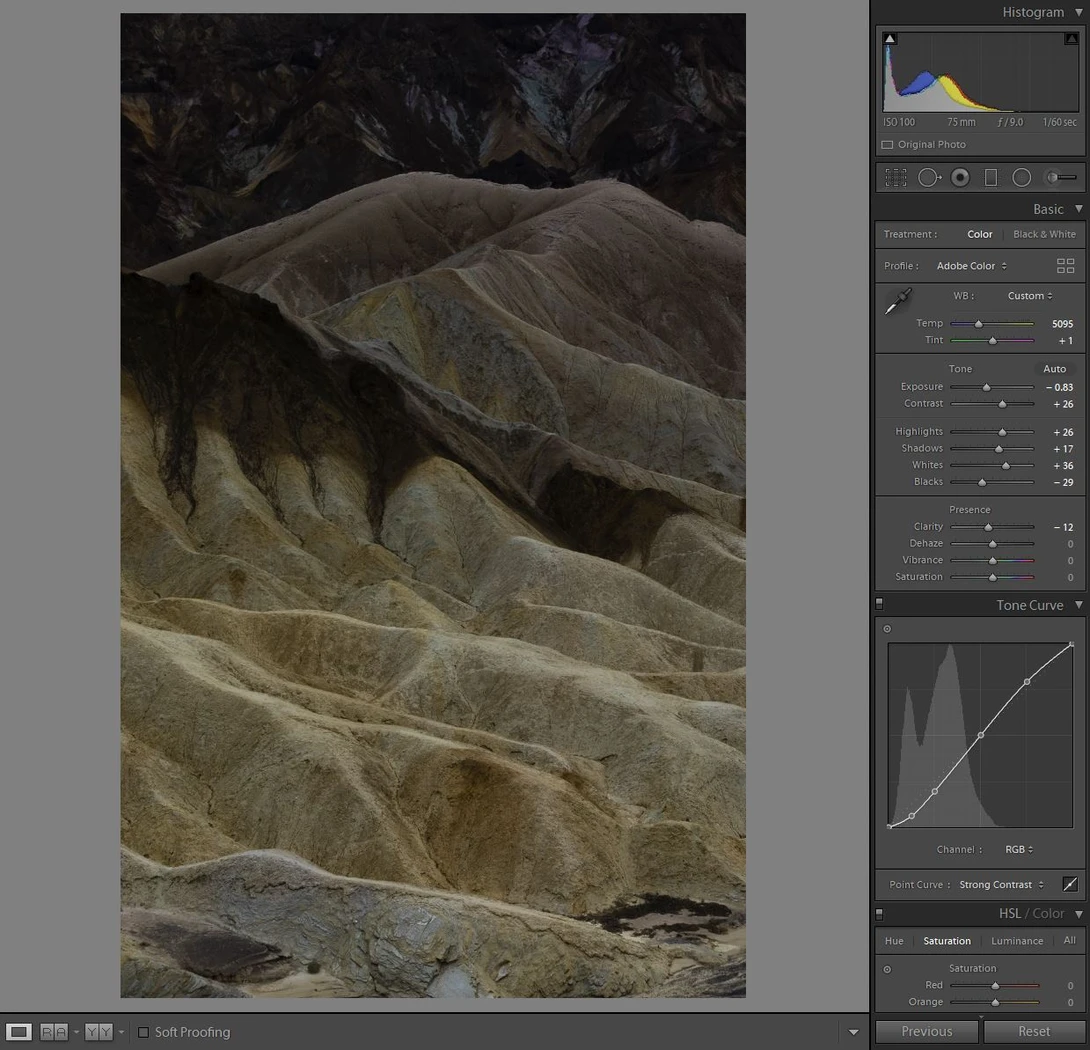
Task: Activate HSL Saturation targeted adjustment tool
Action: click(x=887, y=969)
